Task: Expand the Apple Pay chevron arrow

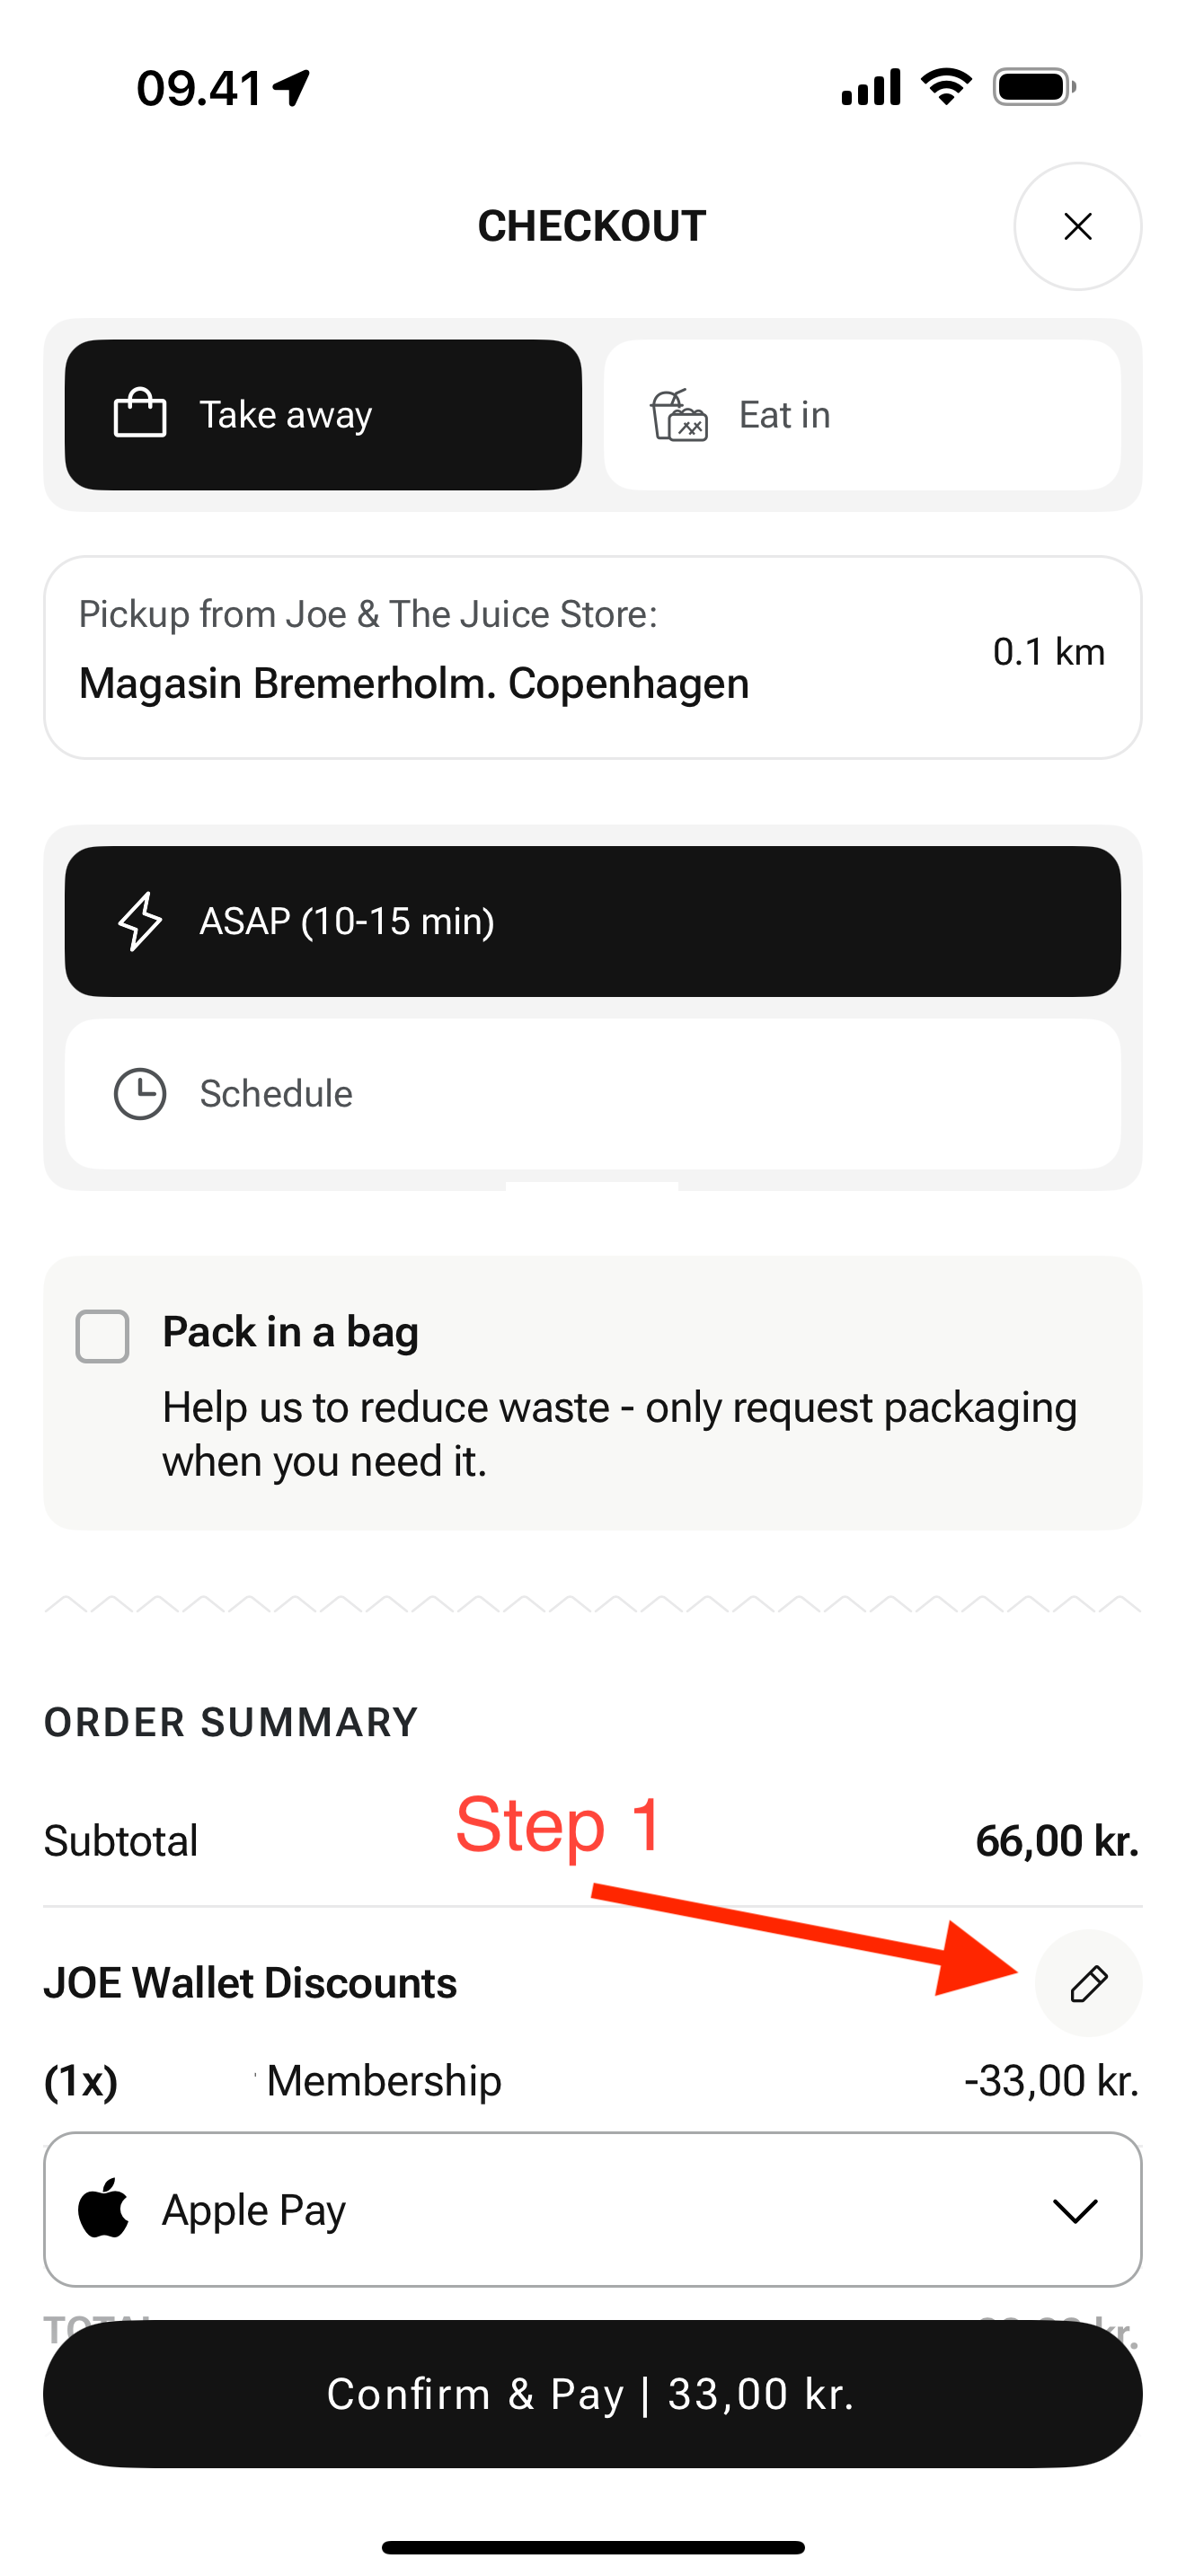Action: point(1075,2210)
